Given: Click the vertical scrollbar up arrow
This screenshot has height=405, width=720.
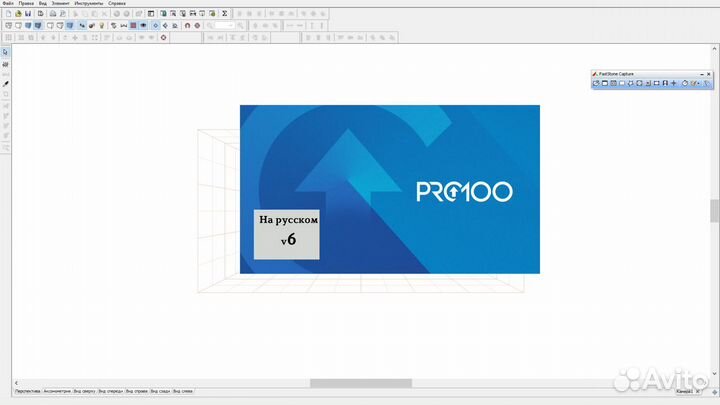Looking at the screenshot, I should point(714,48).
